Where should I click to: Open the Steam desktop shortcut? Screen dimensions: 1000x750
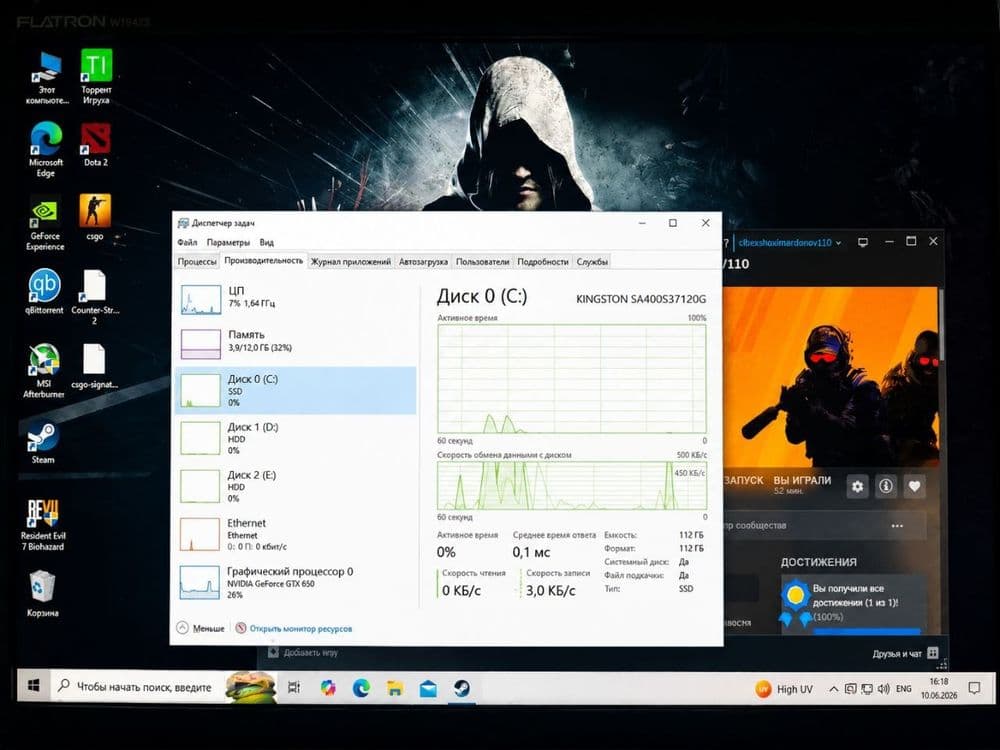tap(43, 443)
